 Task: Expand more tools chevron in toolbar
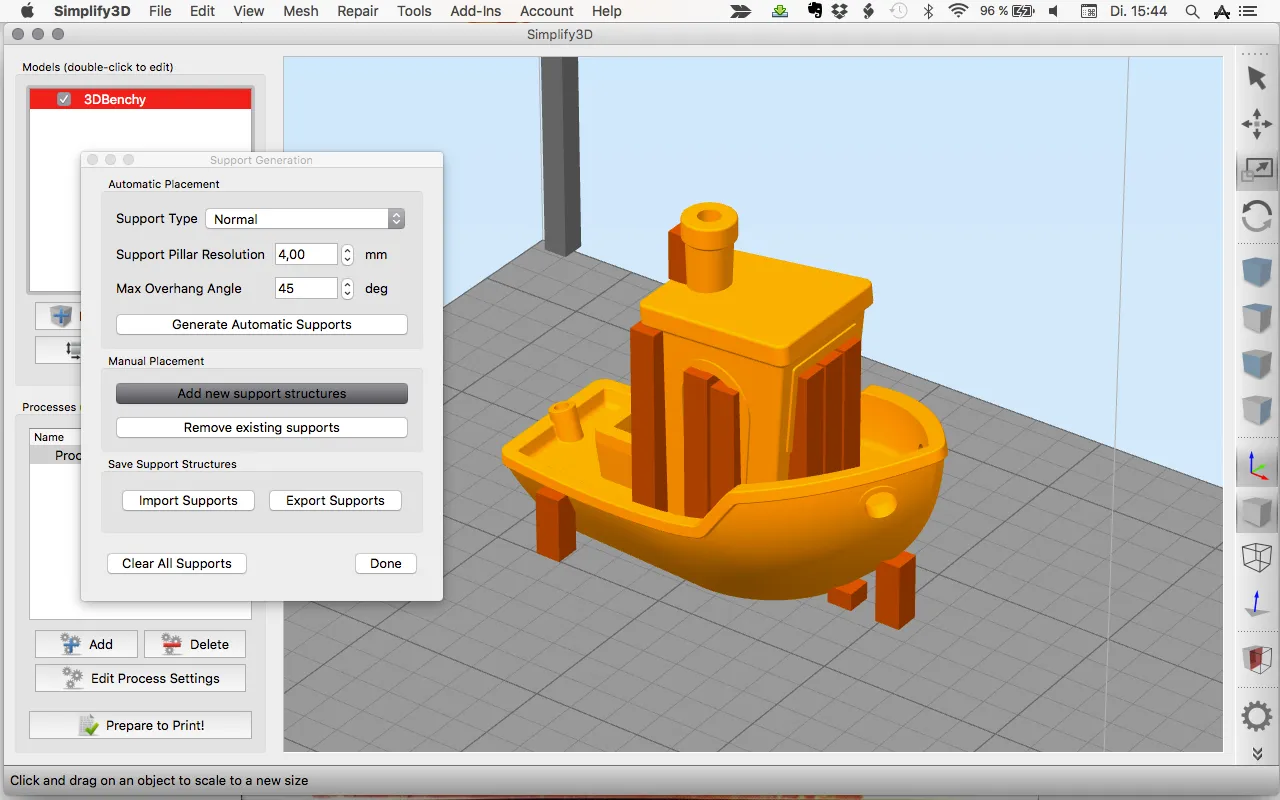[x=1257, y=754]
